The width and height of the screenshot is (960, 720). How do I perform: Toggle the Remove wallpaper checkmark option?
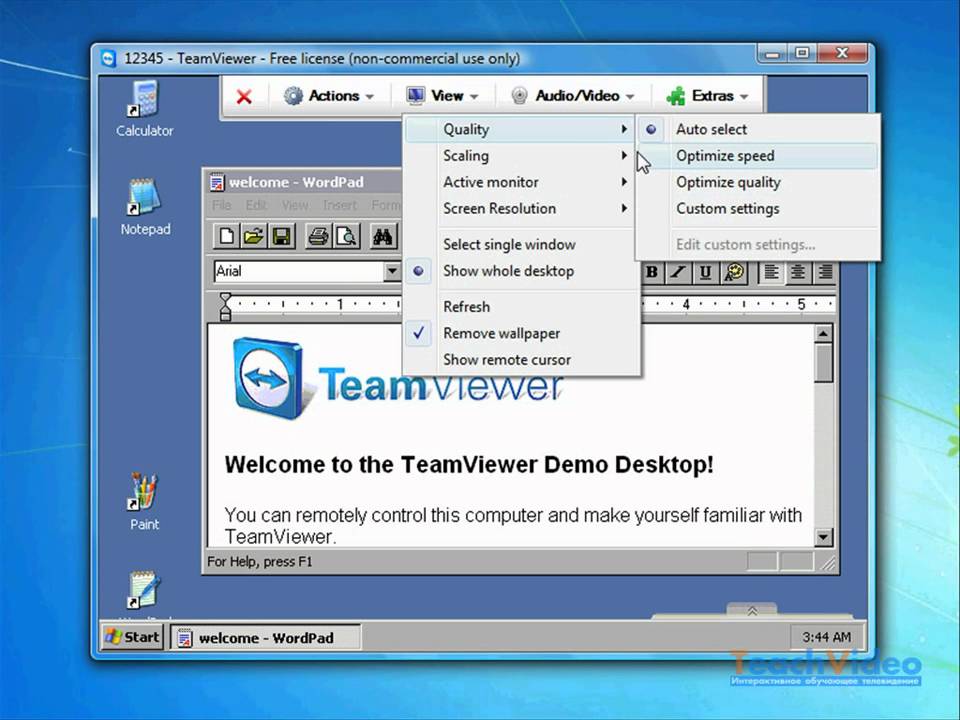(521, 333)
